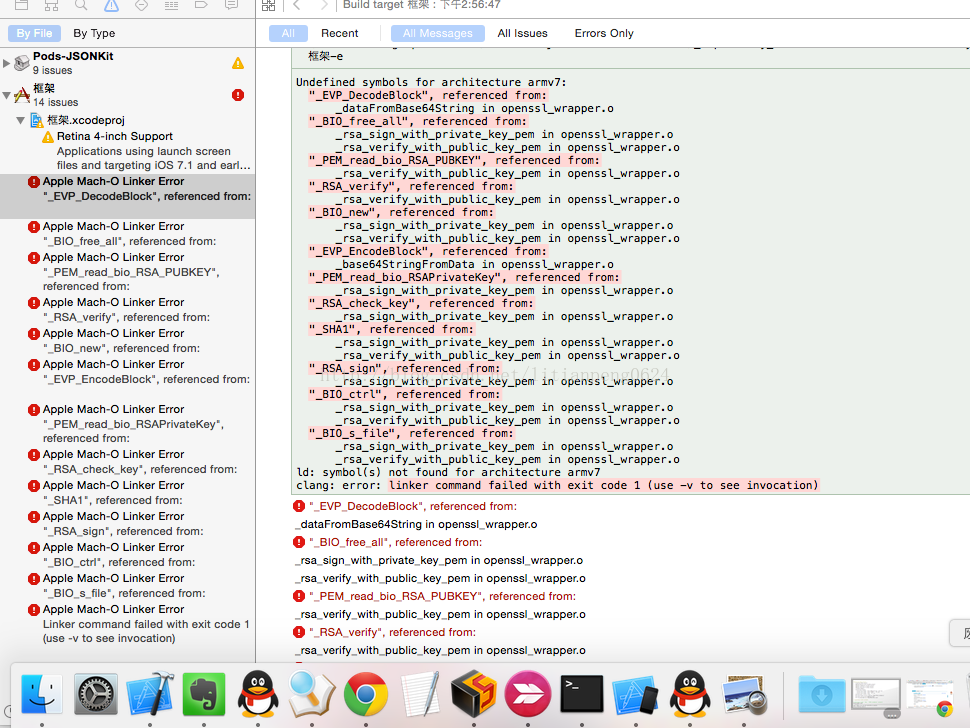Open Evernote from the dock
This screenshot has width=970, height=728.
204,694
